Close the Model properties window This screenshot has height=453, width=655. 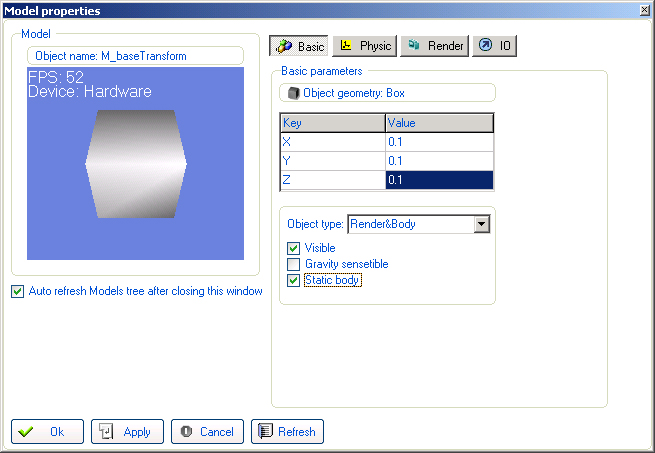point(642,10)
